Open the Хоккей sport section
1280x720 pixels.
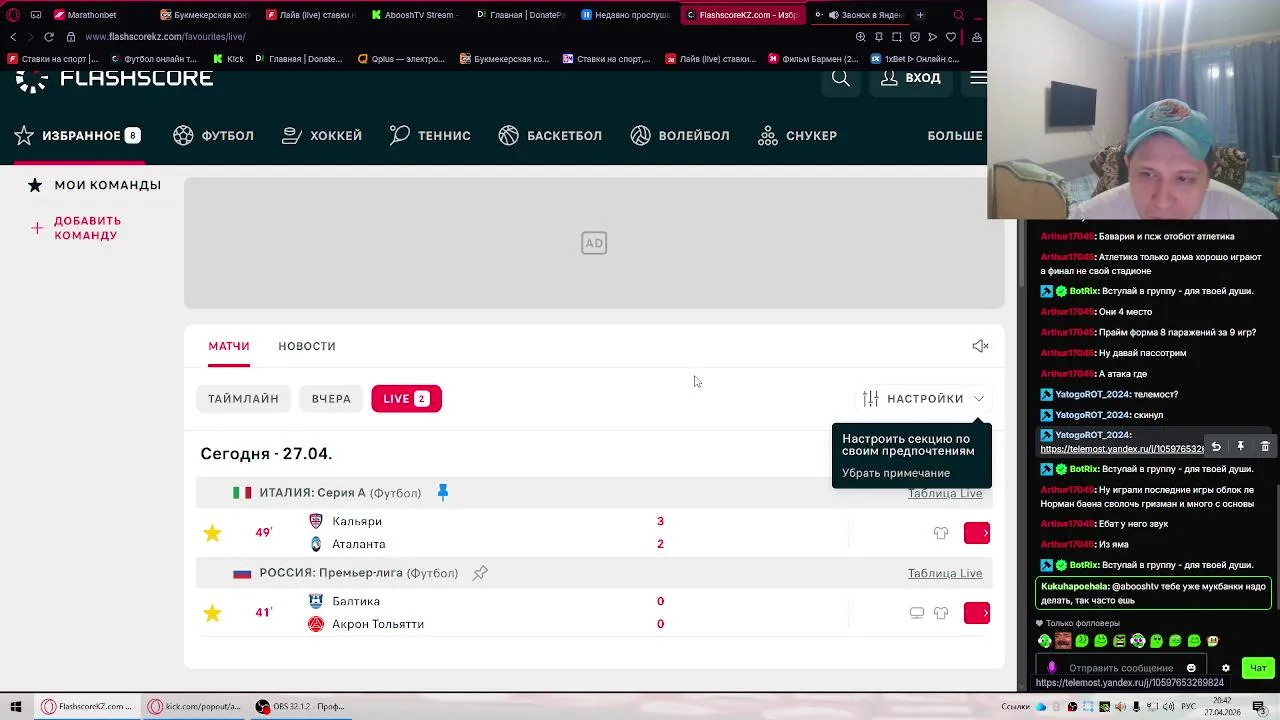coord(322,135)
